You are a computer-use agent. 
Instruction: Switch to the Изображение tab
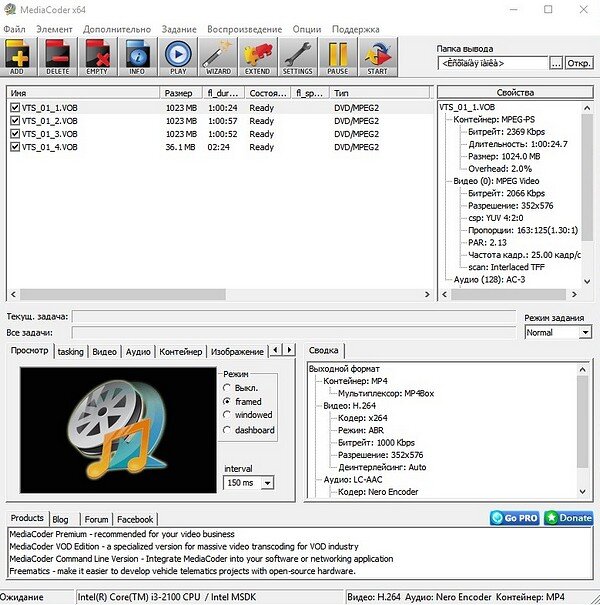click(237, 352)
